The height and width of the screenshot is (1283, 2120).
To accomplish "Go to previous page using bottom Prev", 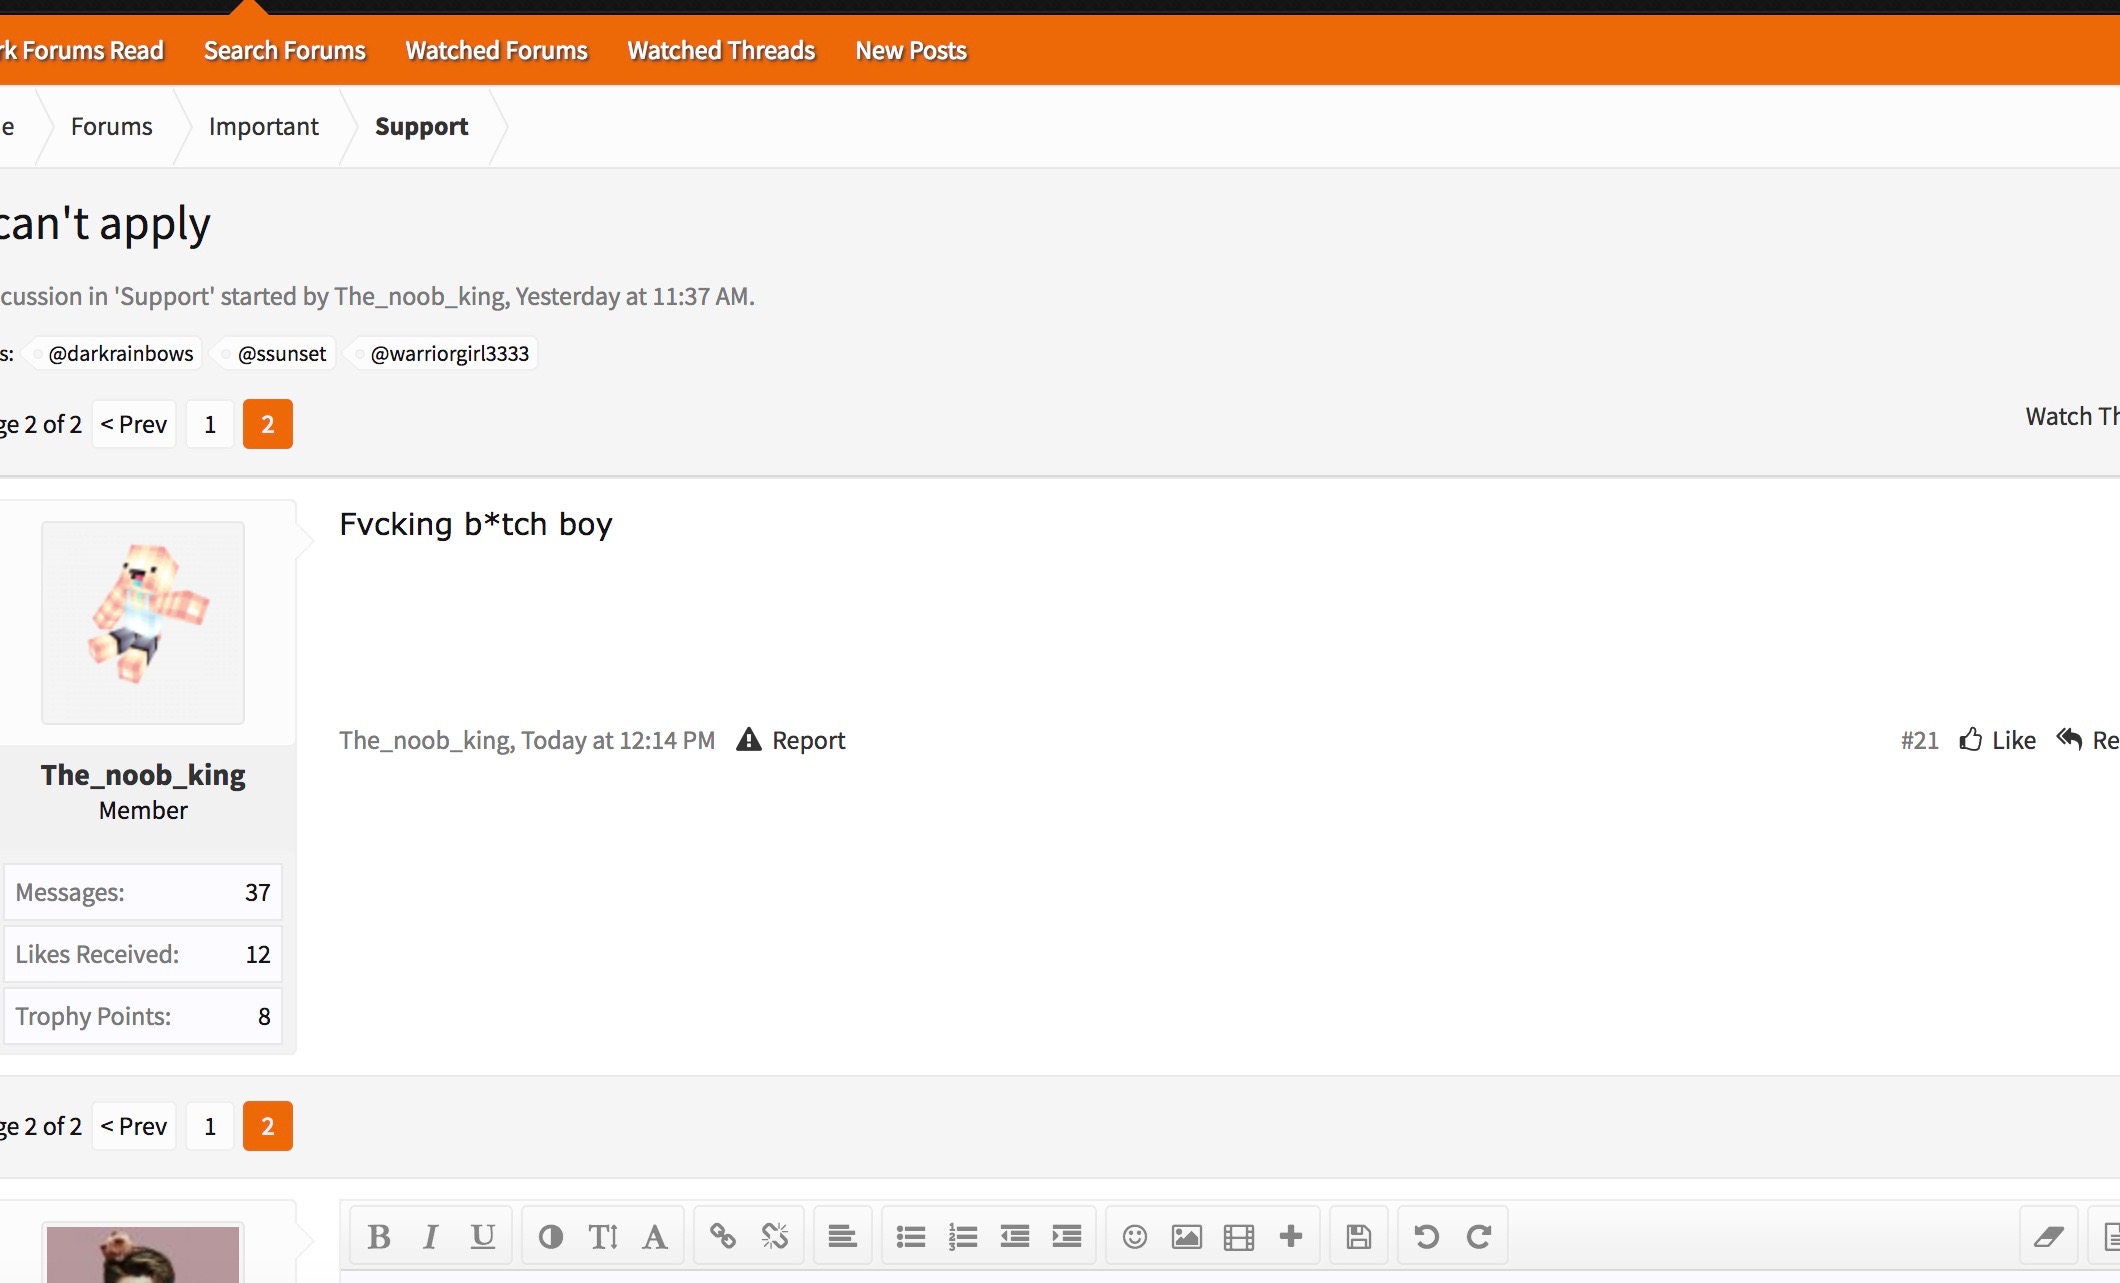I will point(134,1126).
